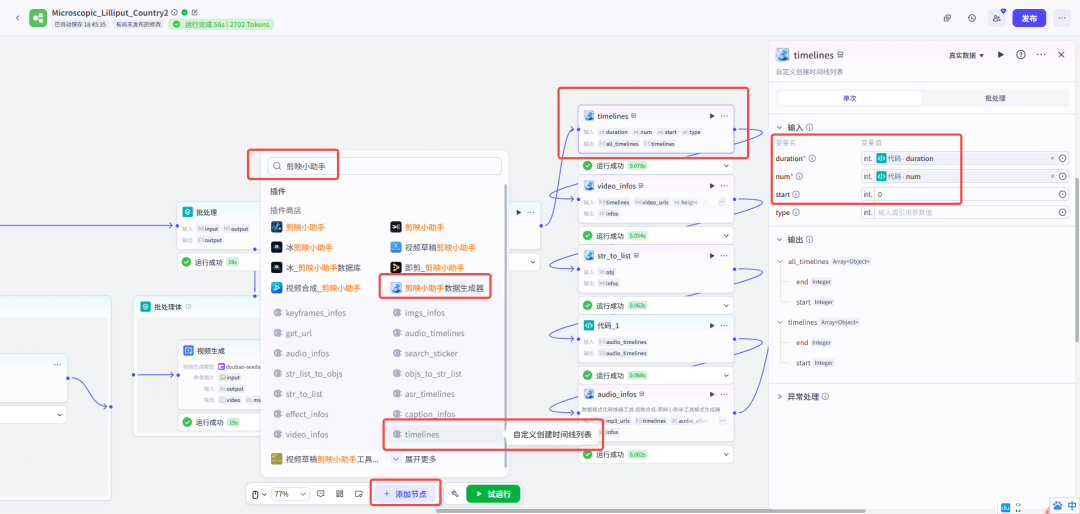Expand the 异常处理 section
Image resolution: width=1080 pixels, height=514 pixels.
click(x=780, y=397)
